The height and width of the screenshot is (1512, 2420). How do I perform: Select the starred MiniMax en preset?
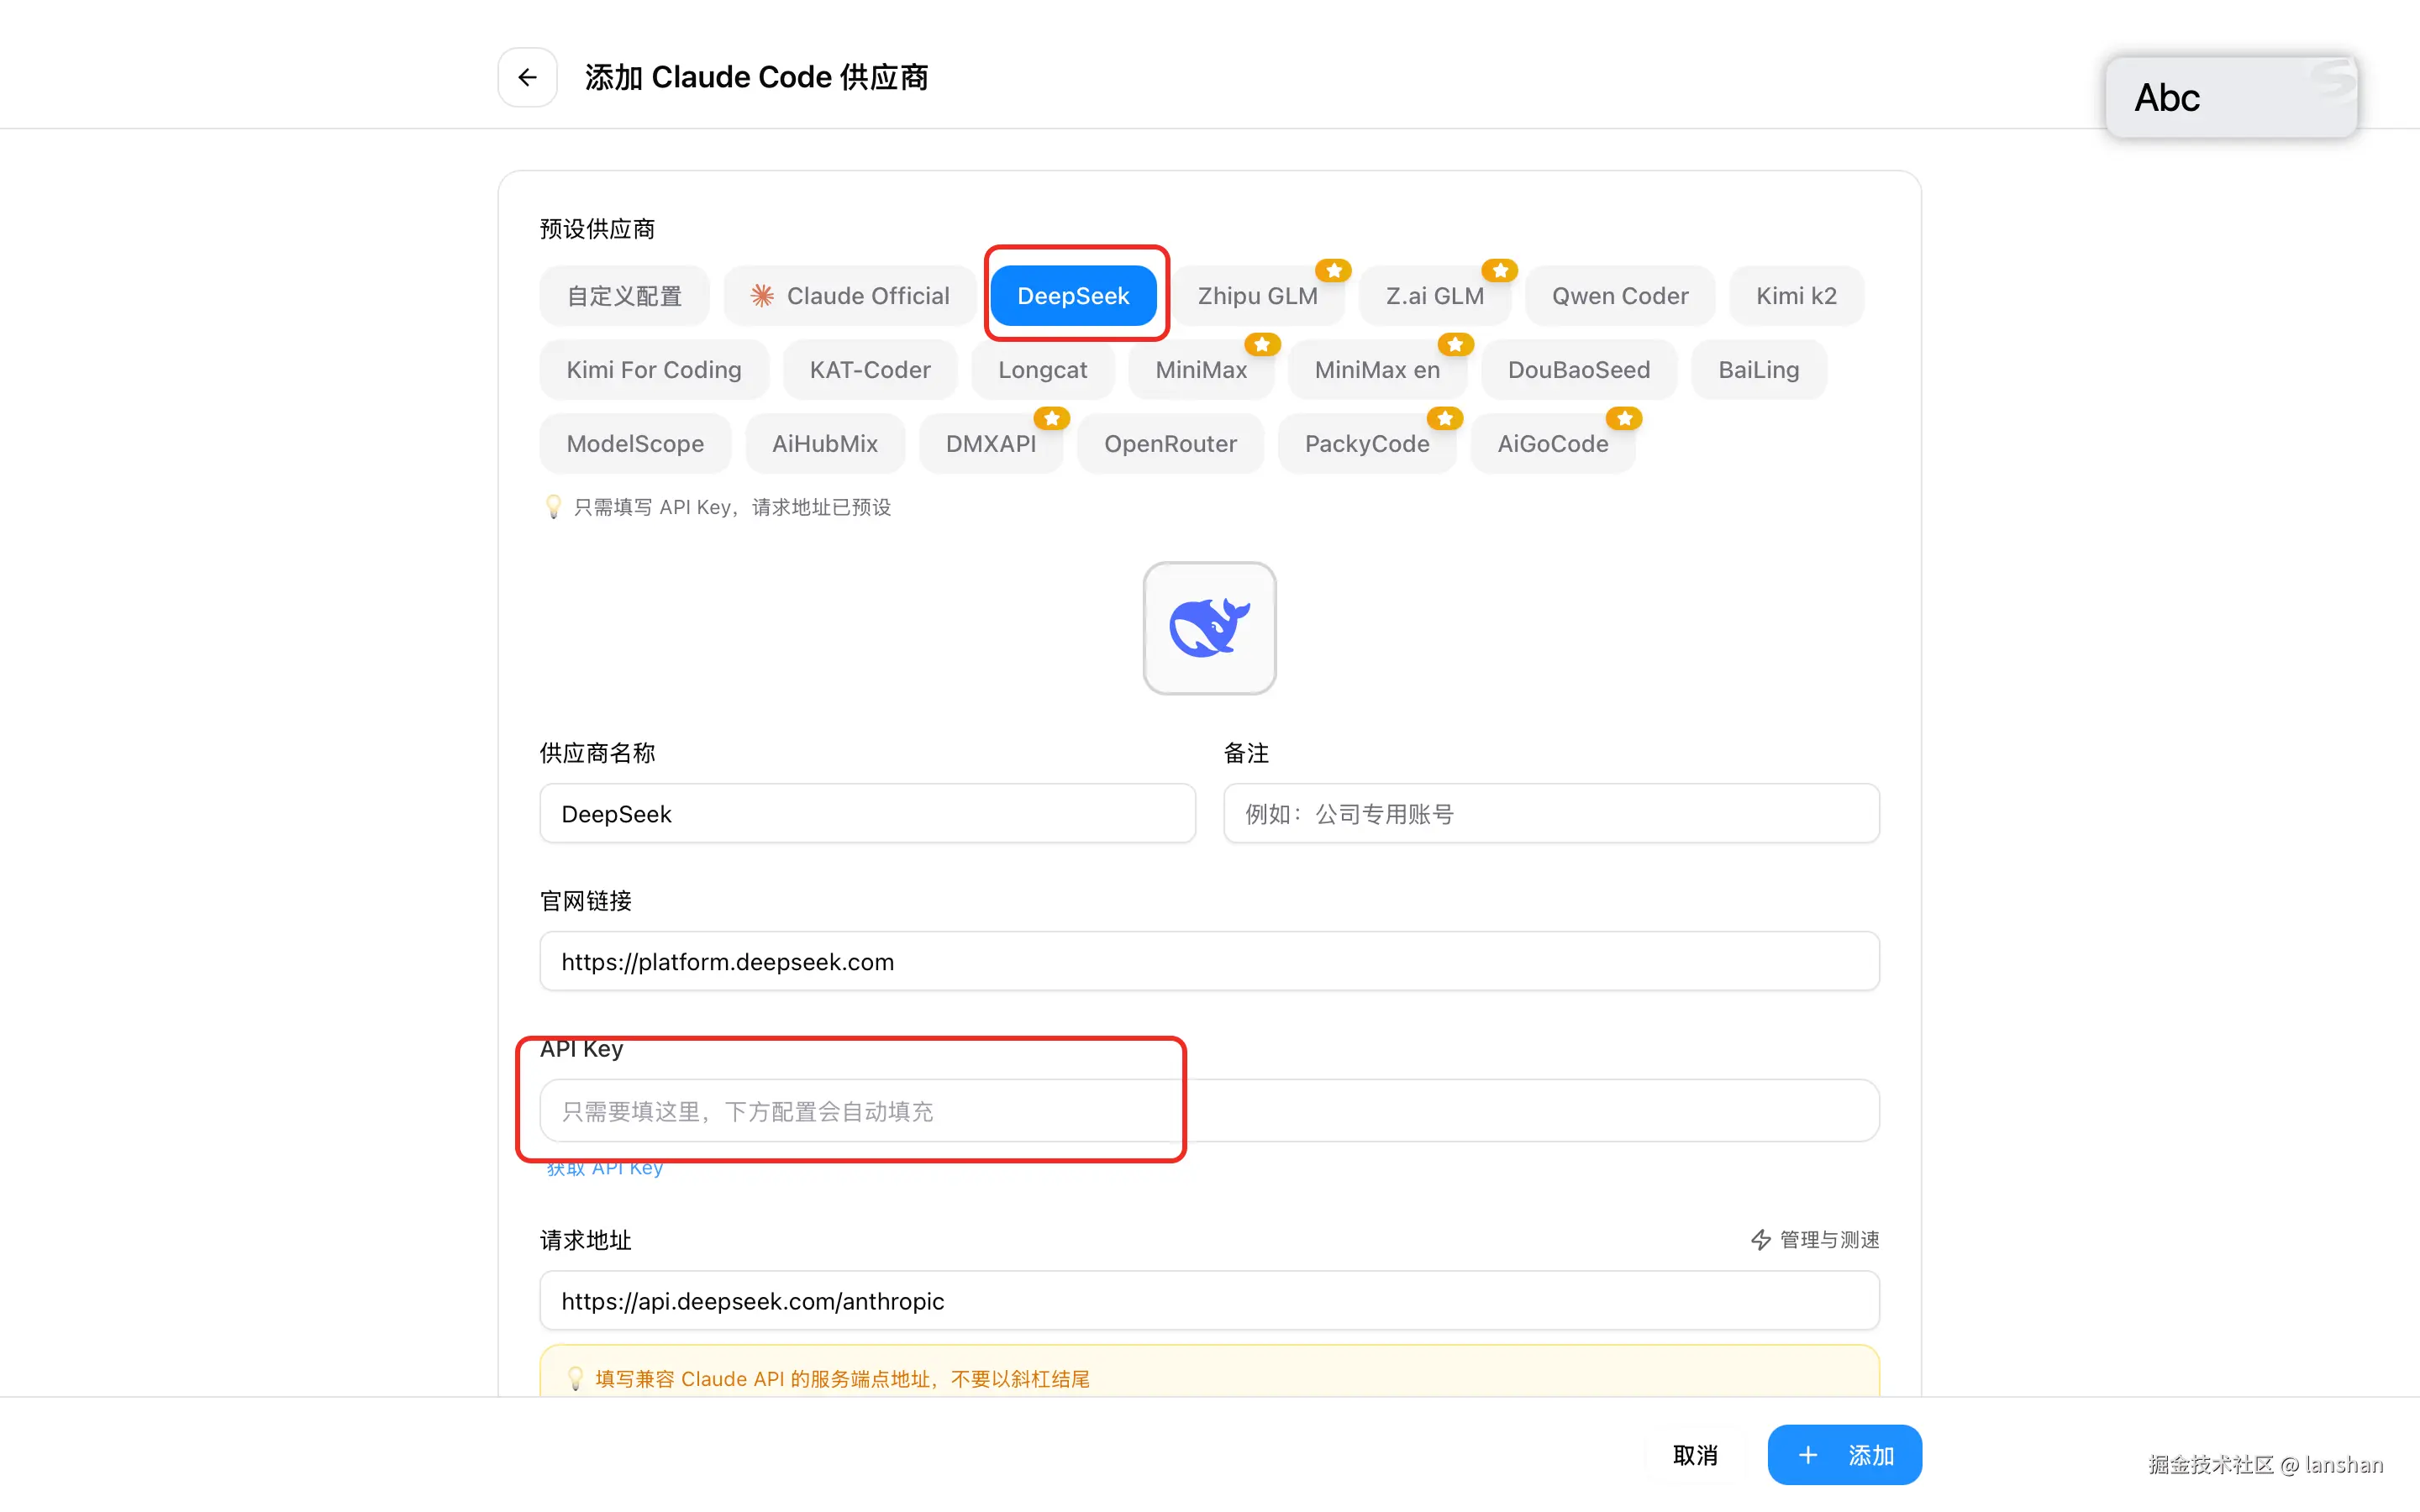(1376, 370)
